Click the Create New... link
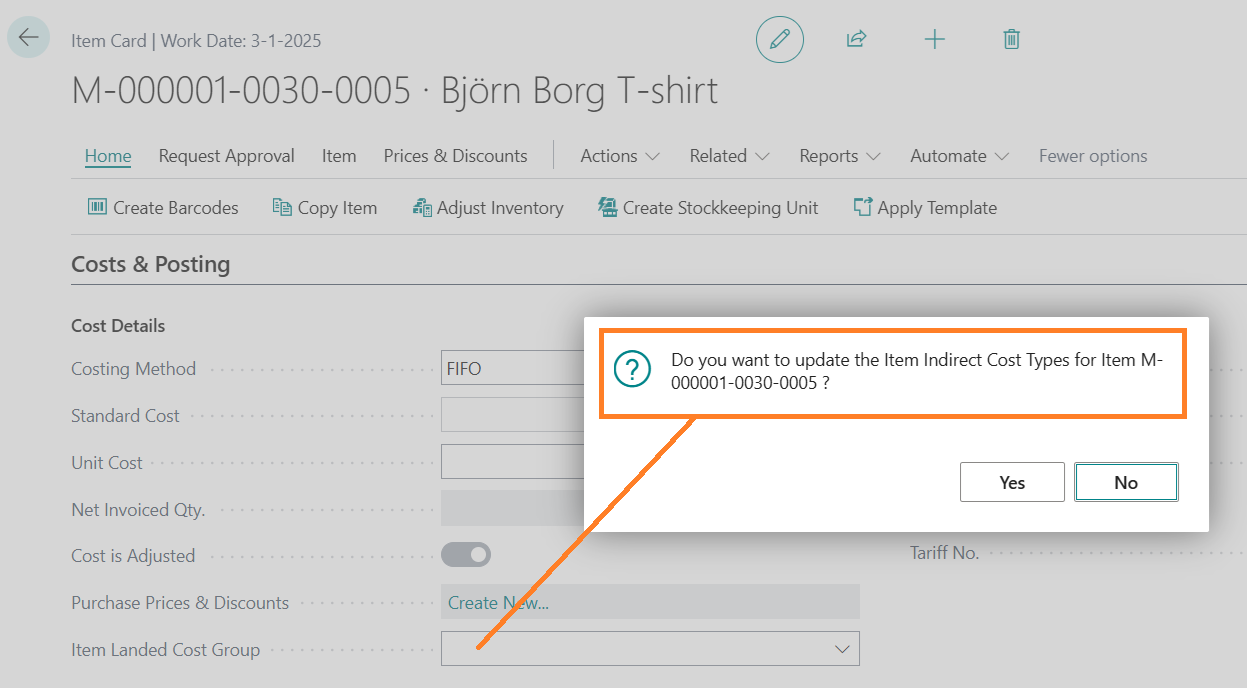Screen dimensions: 1247x688 click(498, 602)
